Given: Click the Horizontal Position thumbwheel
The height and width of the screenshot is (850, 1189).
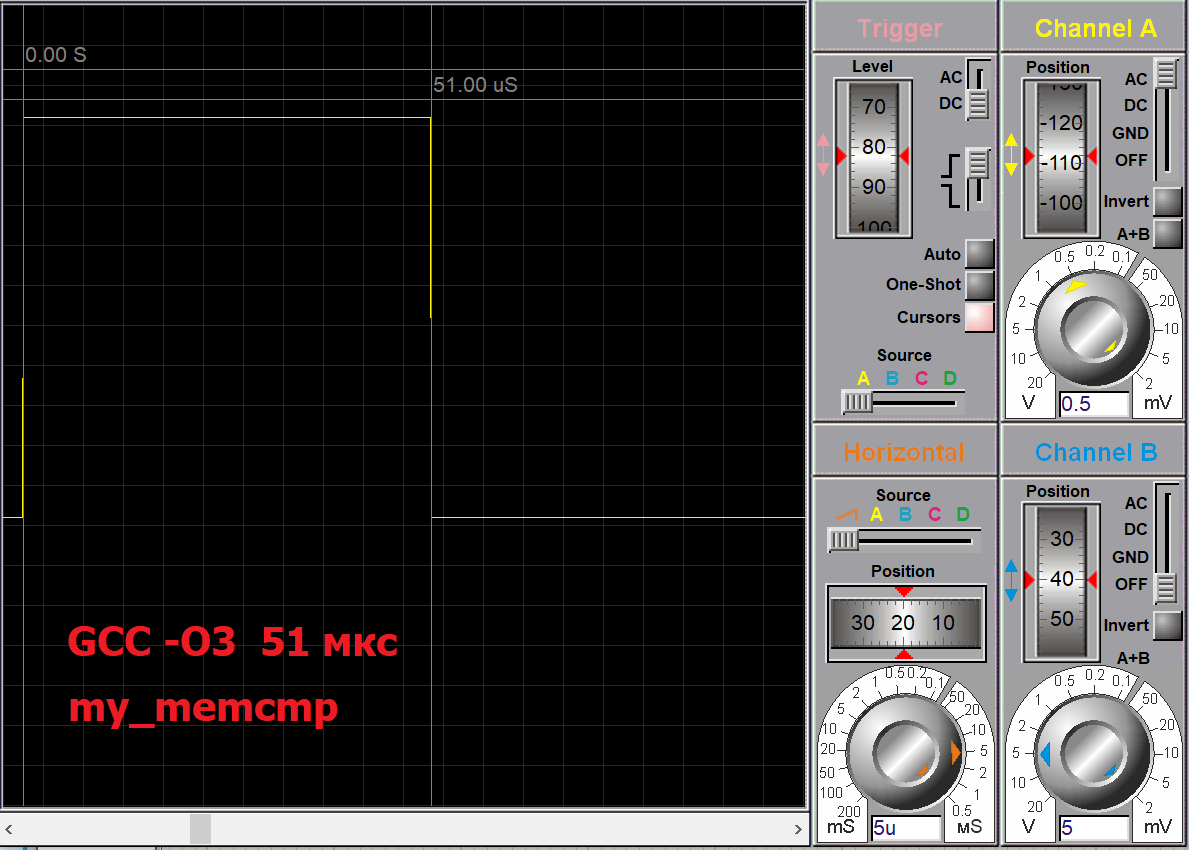Looking at the screenshot, I should click(x=904, y=622).
